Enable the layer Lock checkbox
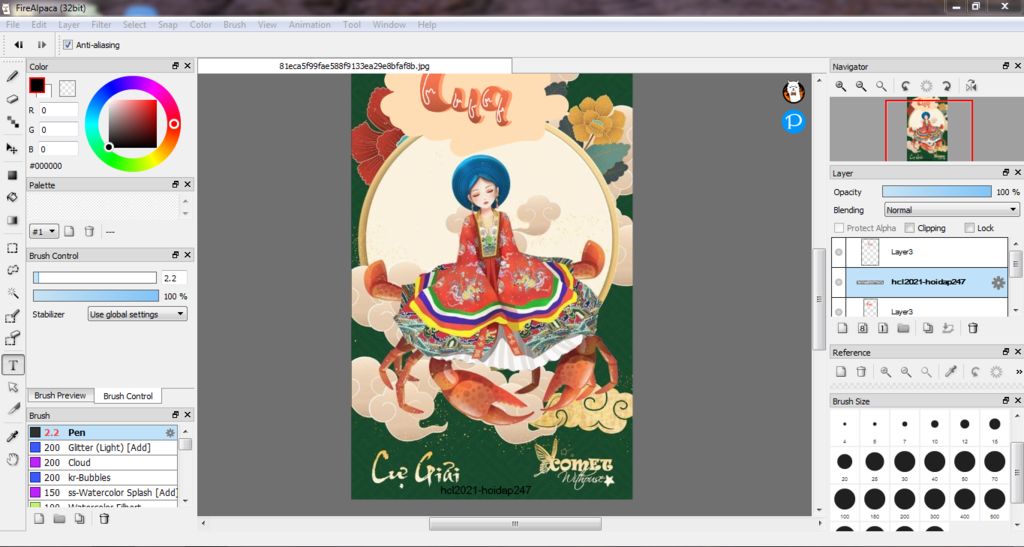 point(970,228)
